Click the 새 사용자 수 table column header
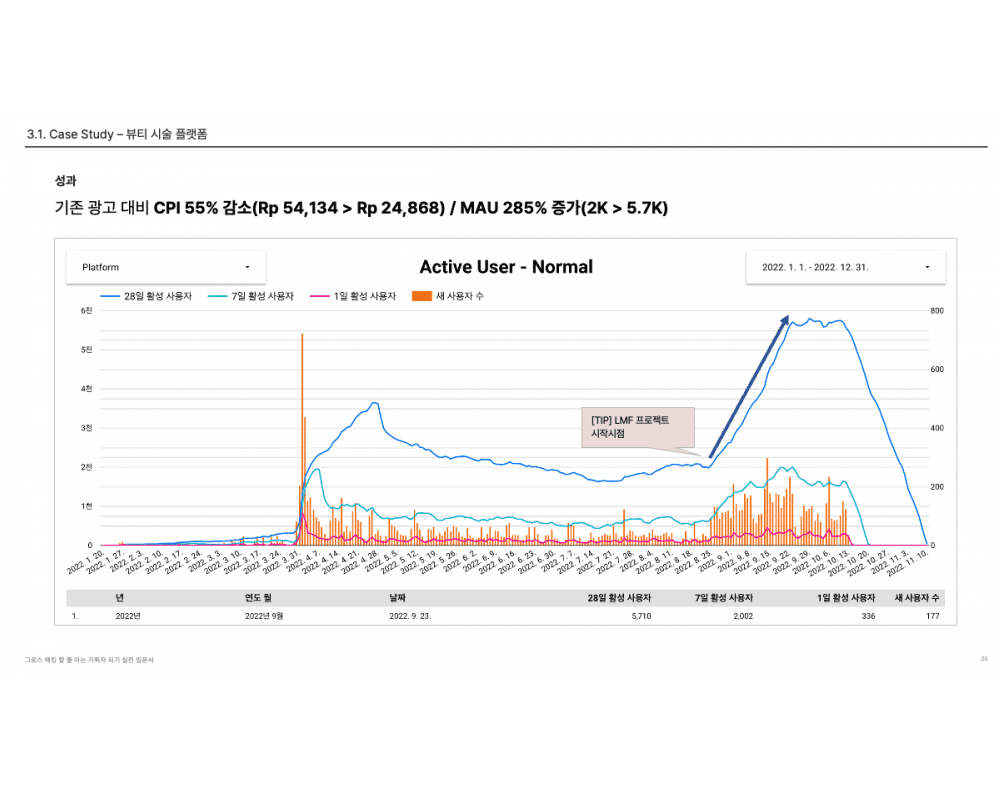 pyautogui.click(x=918, y=598)
